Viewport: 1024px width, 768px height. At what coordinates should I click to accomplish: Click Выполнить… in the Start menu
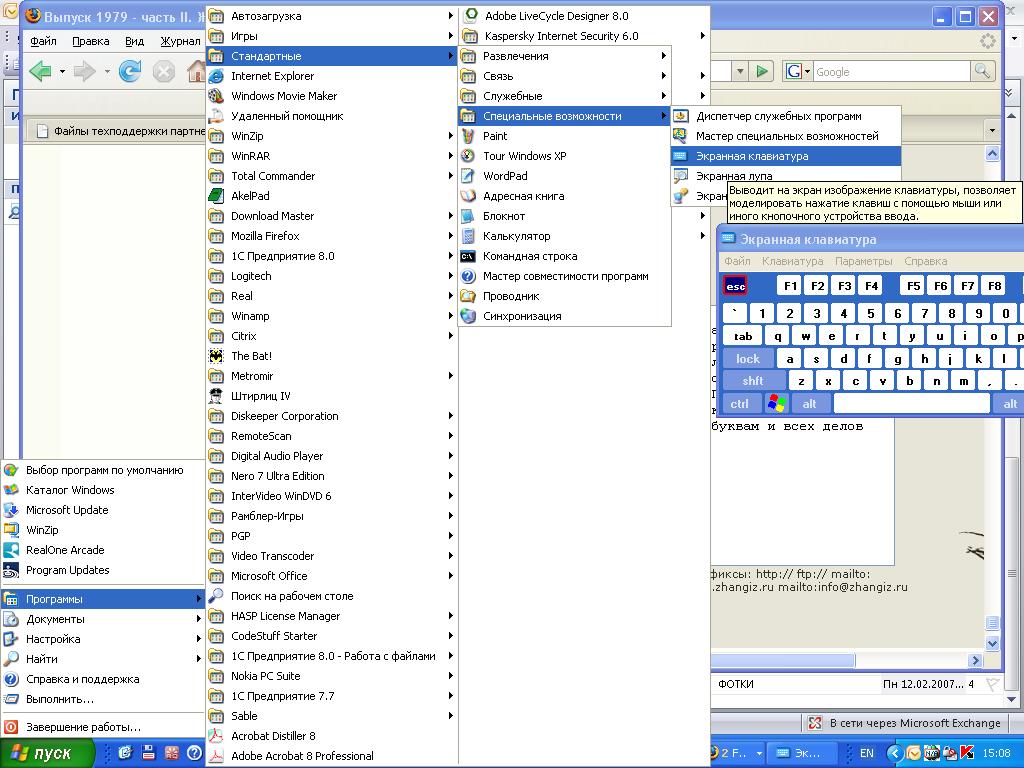pyautogui.click(x=103, y=699)
